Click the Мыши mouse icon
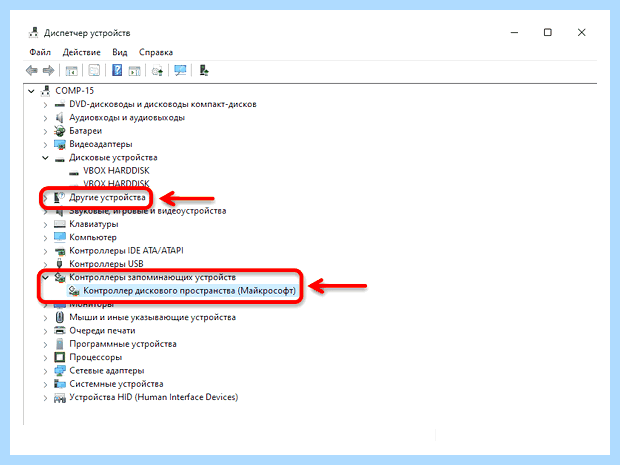This screenshot has width=620, height=465. pos(60,317)
